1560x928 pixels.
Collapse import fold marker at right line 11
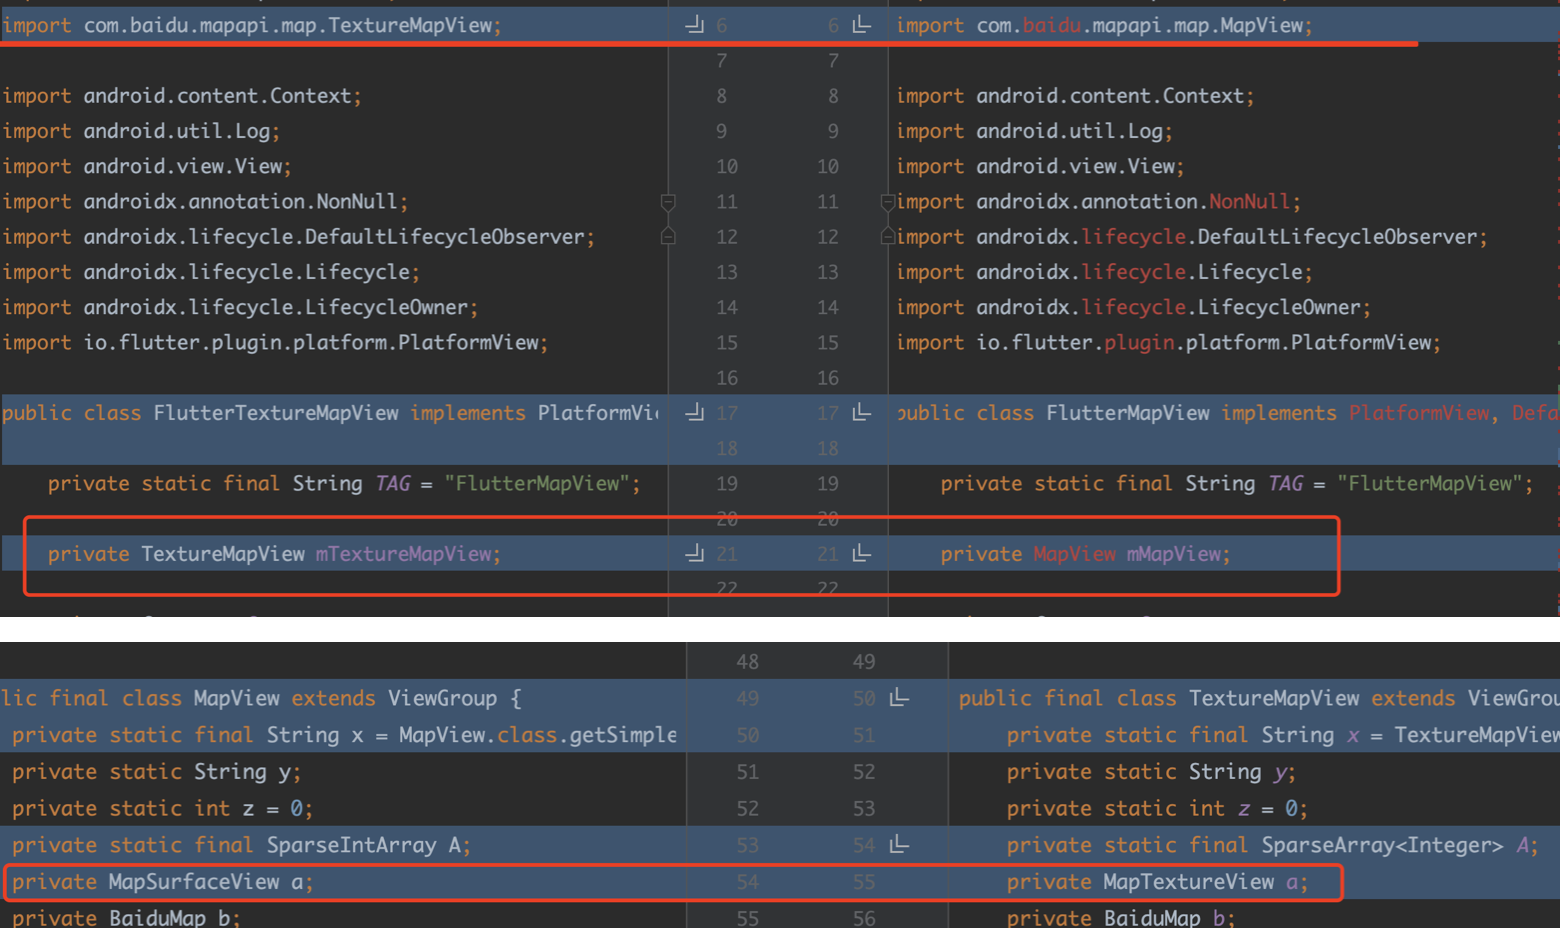887,202
